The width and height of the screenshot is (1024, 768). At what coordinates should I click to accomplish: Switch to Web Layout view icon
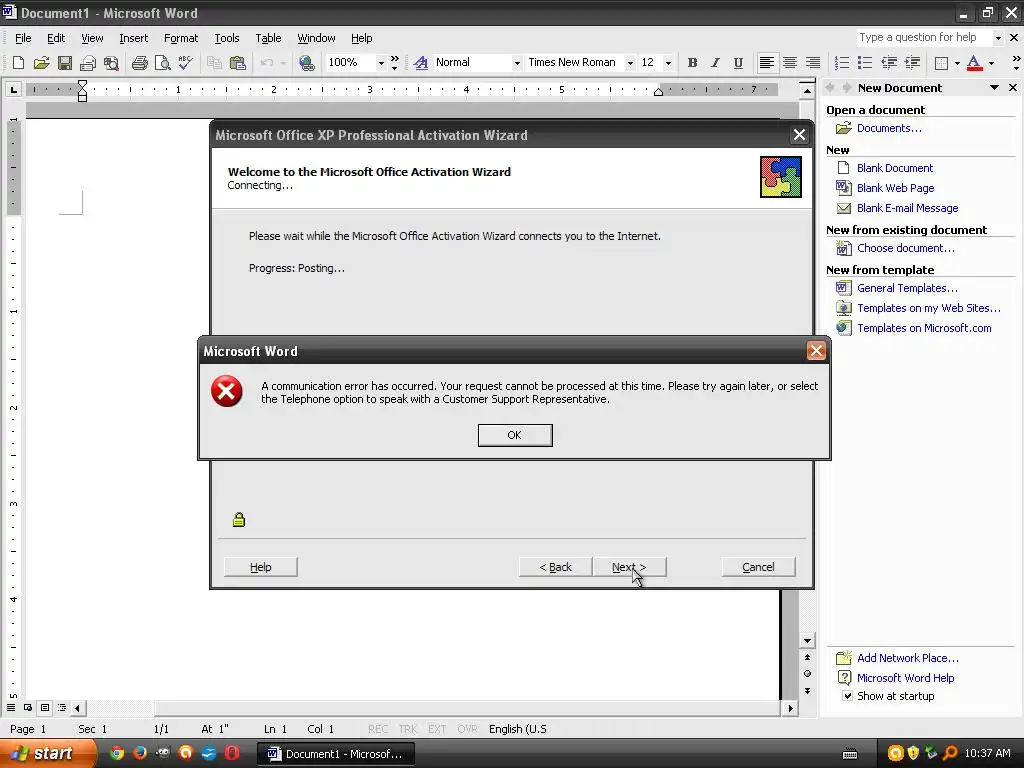[27, 707]
